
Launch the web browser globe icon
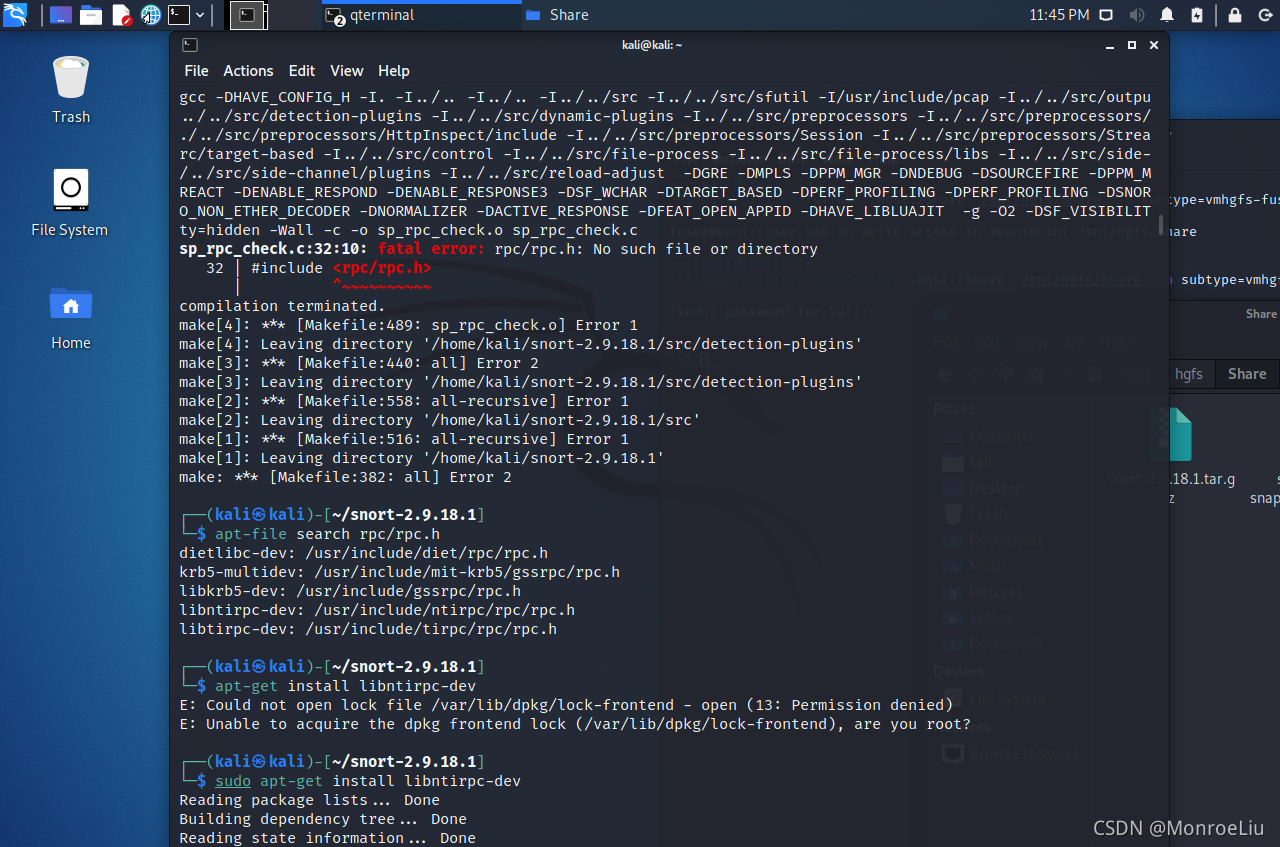click(151, 15)
